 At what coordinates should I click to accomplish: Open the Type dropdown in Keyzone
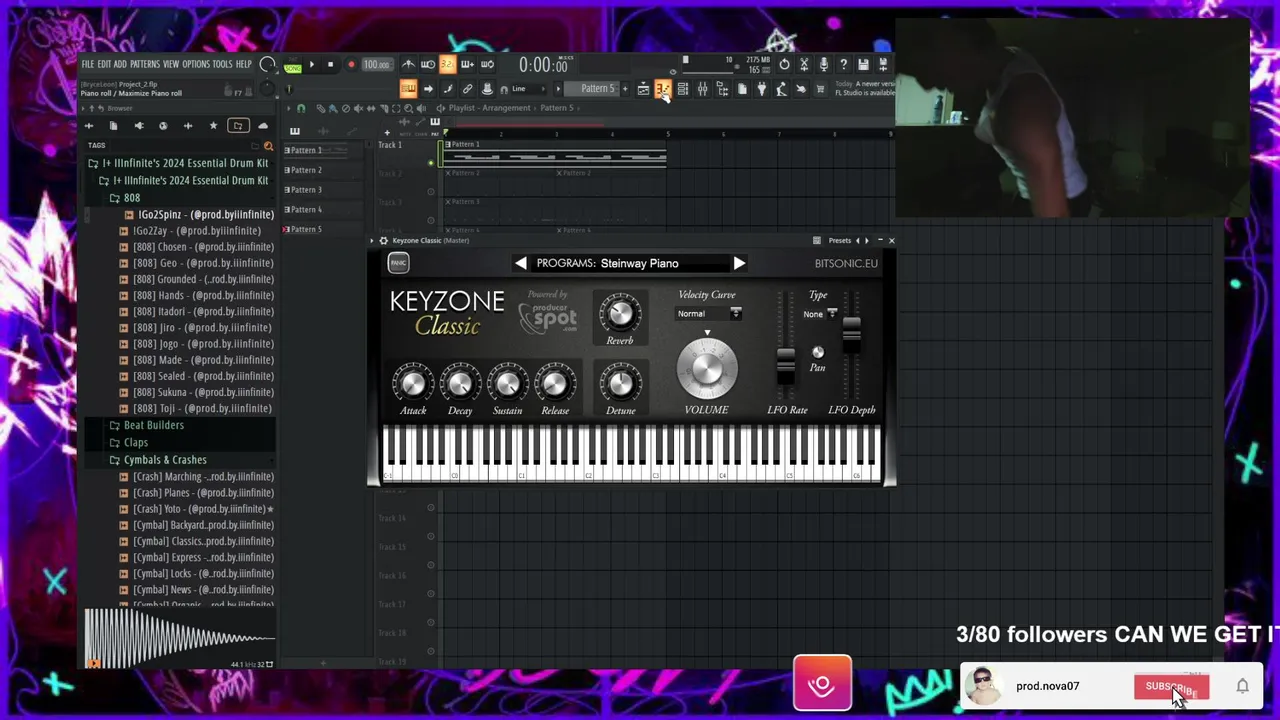point(819,314)
